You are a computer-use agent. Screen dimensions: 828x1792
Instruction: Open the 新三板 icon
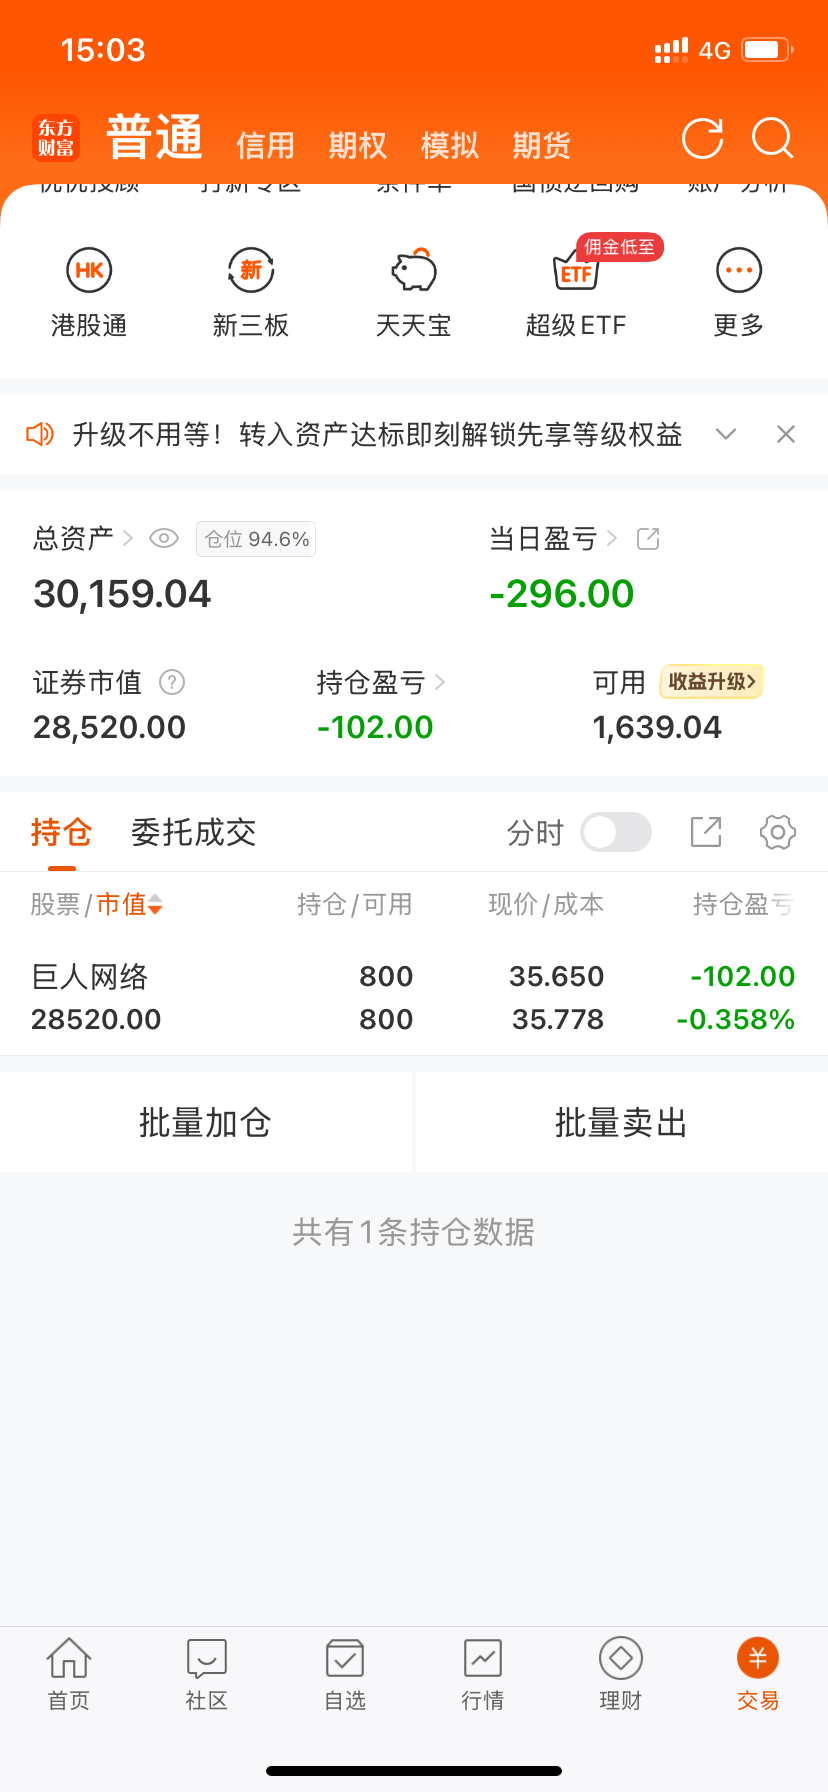251,271
